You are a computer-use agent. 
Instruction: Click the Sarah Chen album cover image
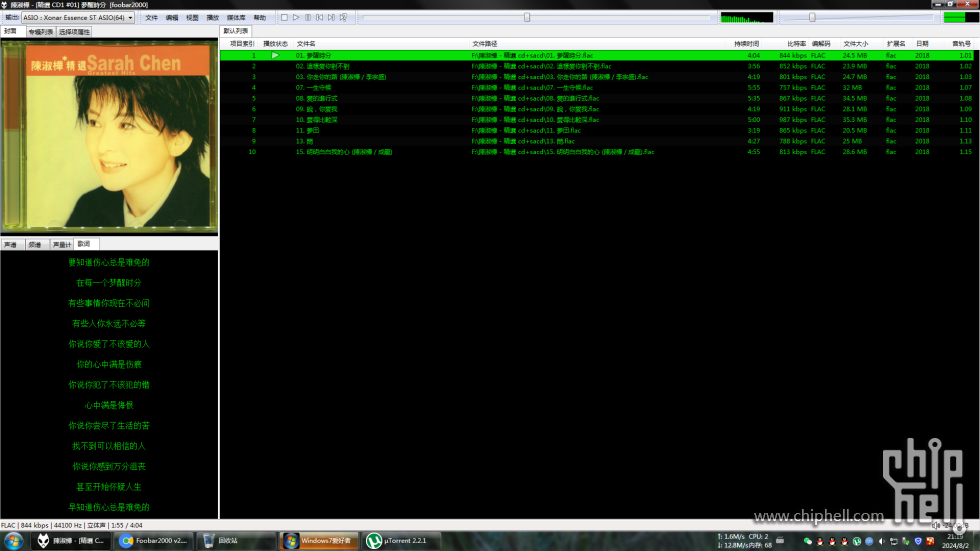click(109, 136)
